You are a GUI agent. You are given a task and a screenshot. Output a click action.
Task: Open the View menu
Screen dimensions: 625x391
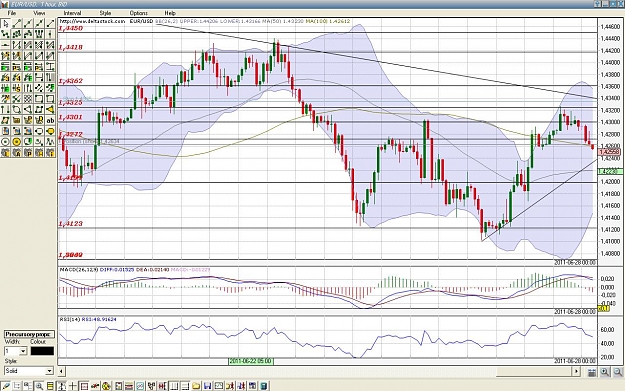pyautogui.click(x=39, y=13)
